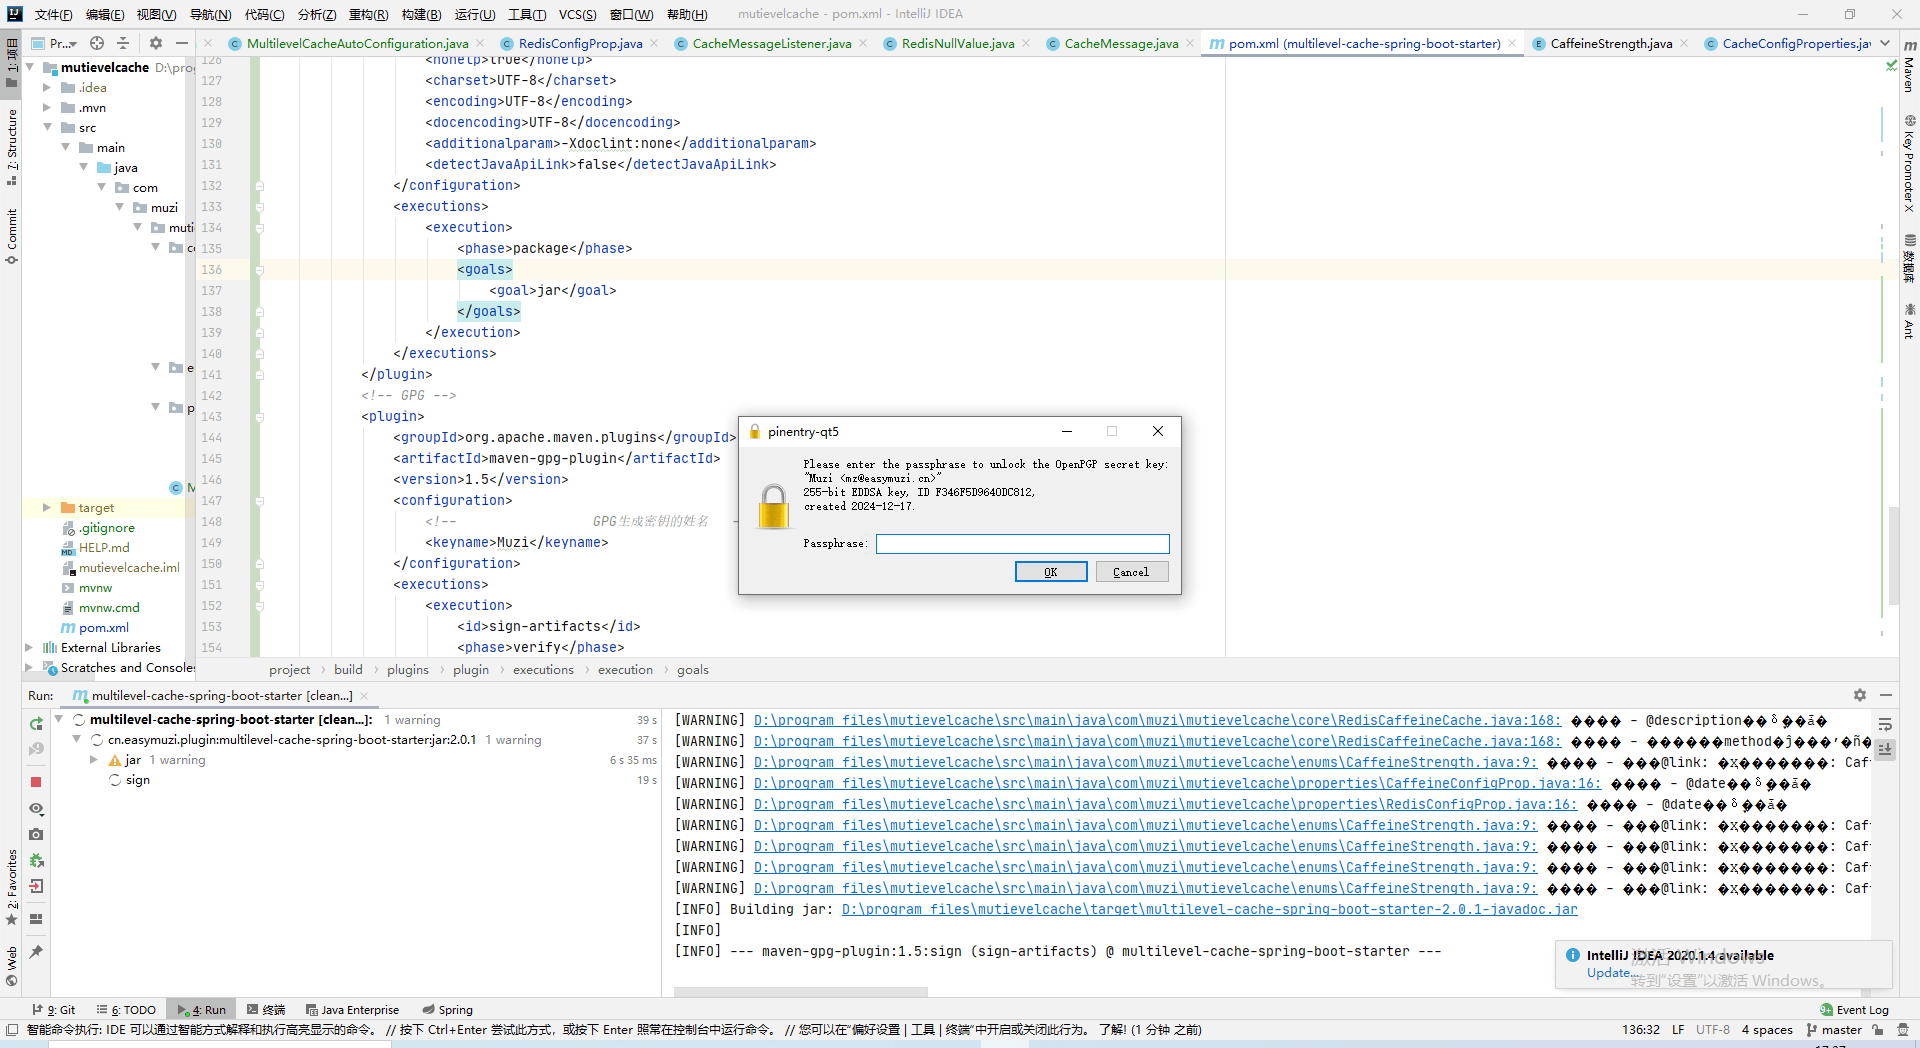Click Cancel in the pinentry dialog

(1132, 572)
